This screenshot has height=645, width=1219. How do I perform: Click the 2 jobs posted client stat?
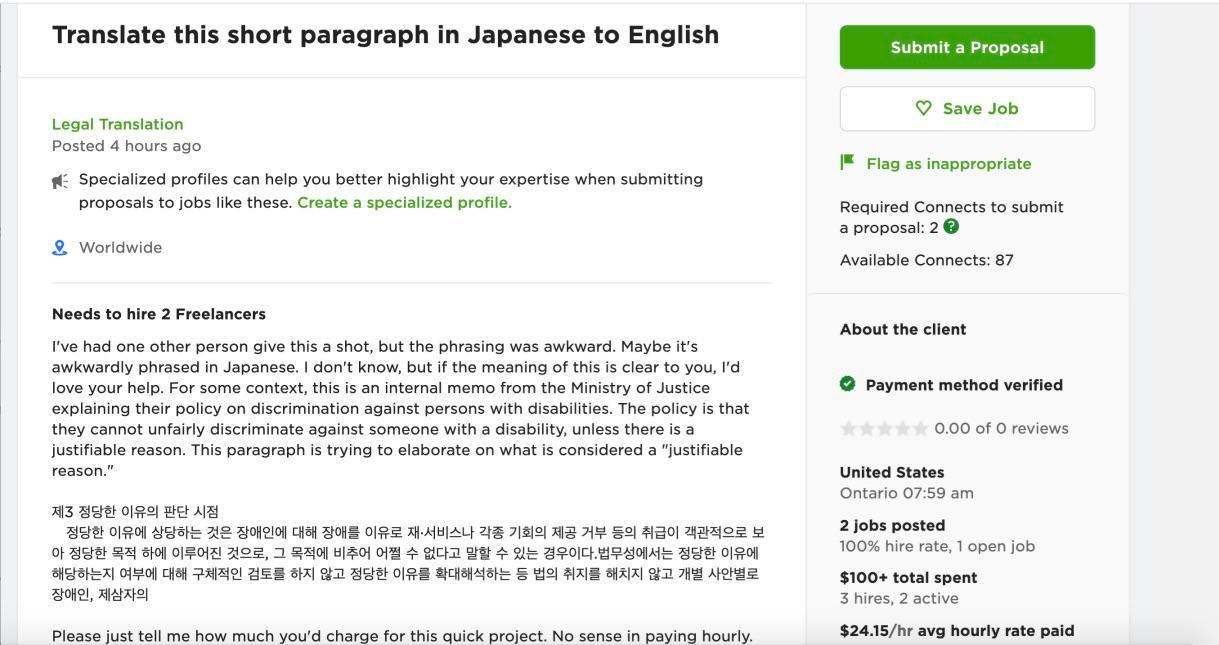892,525
